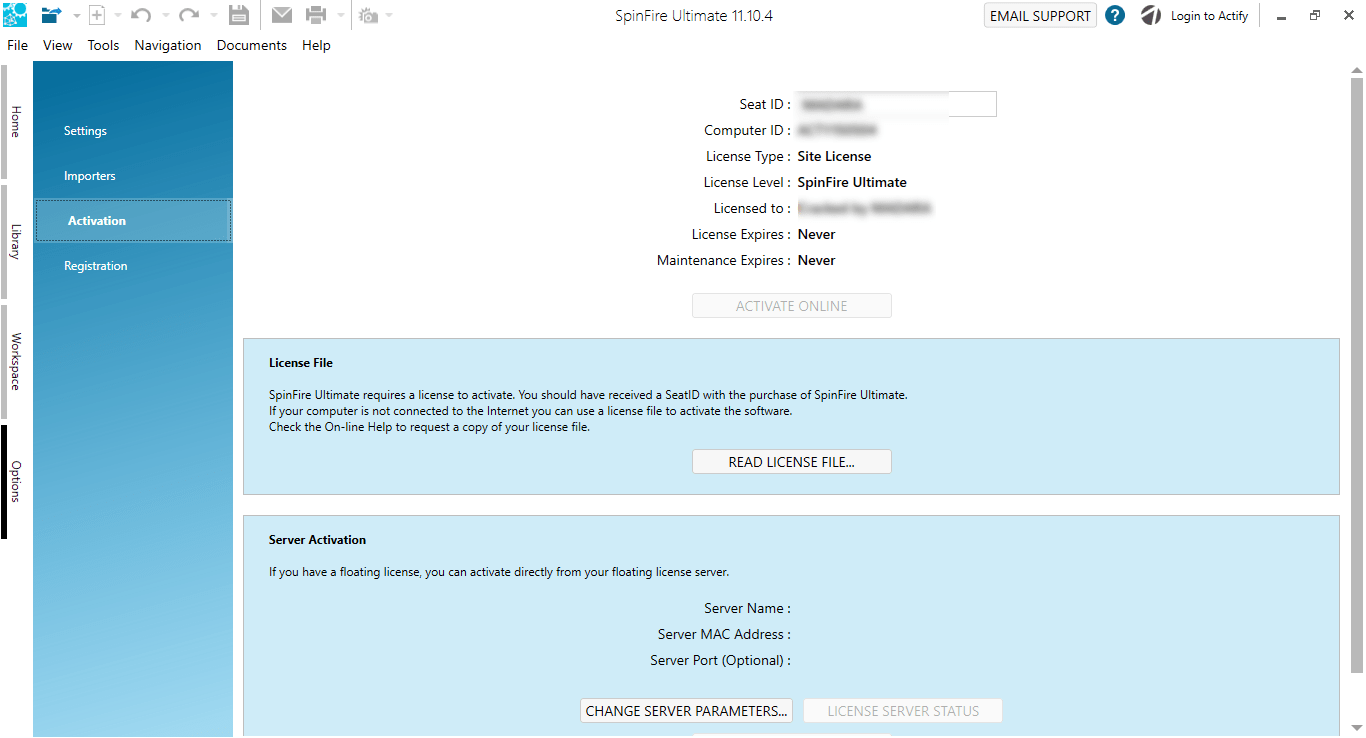Image resolution: width=1366 pixels, height=738 pixels.
Task: Click the new document plus icon
Action: (97, 15)
